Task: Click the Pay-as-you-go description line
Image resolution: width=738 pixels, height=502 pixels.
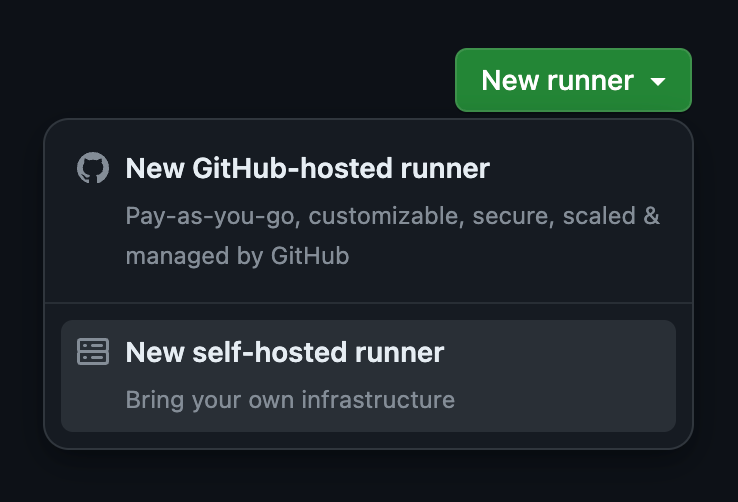Action: (392, 216)
